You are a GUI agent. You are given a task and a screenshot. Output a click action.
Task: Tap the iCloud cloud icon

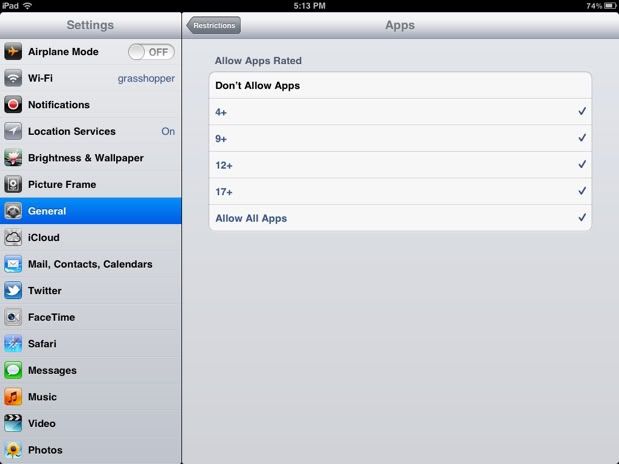tap(13, 237)
